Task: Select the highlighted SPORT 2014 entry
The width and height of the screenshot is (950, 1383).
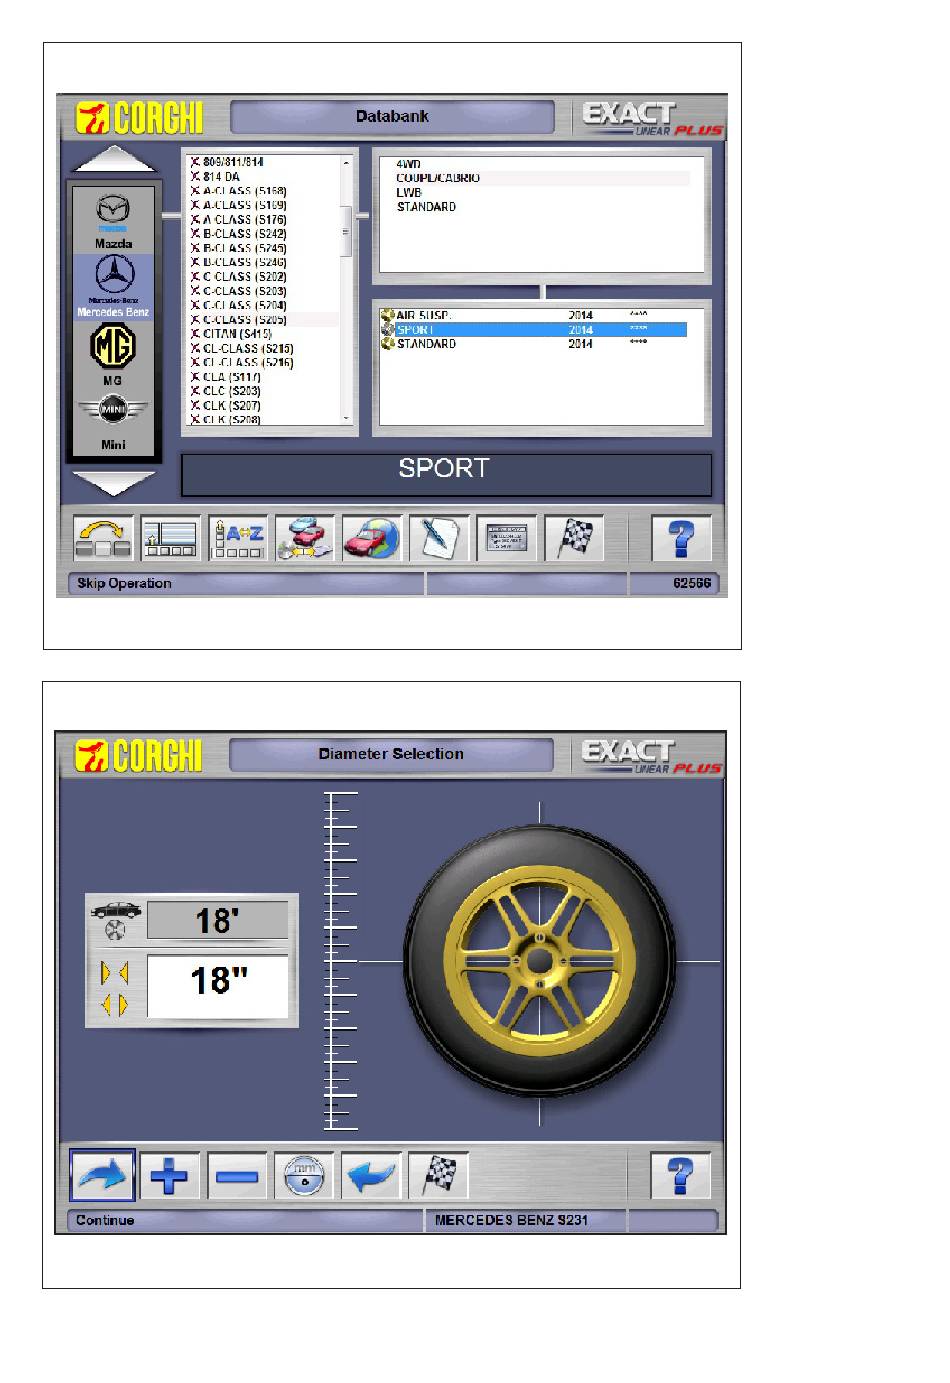Action: pyautogui.click(x=533, y=329)
